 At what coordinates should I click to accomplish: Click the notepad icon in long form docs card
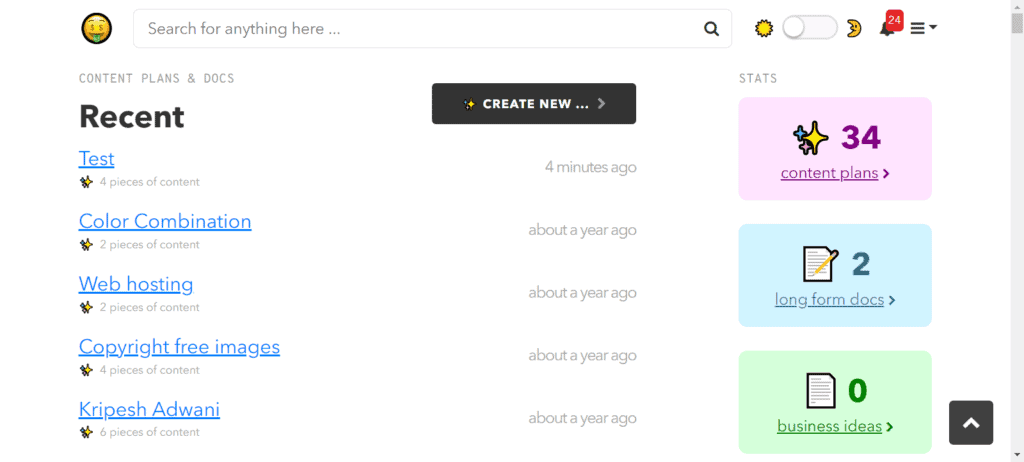[x=820, y=264]
